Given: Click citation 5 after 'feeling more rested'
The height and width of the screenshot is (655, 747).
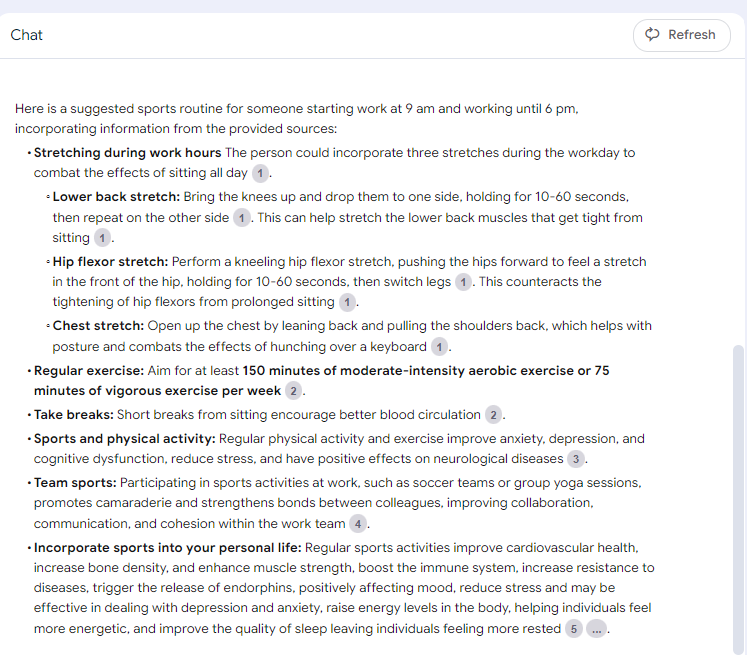Looking at the screenshot, I should [573, 629].
